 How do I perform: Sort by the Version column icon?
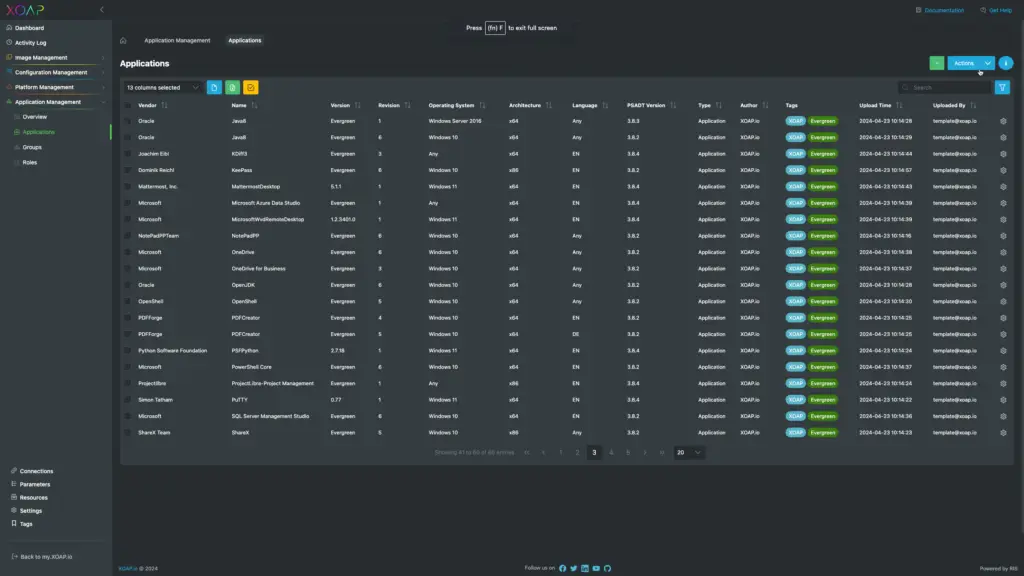click(358, 105)
